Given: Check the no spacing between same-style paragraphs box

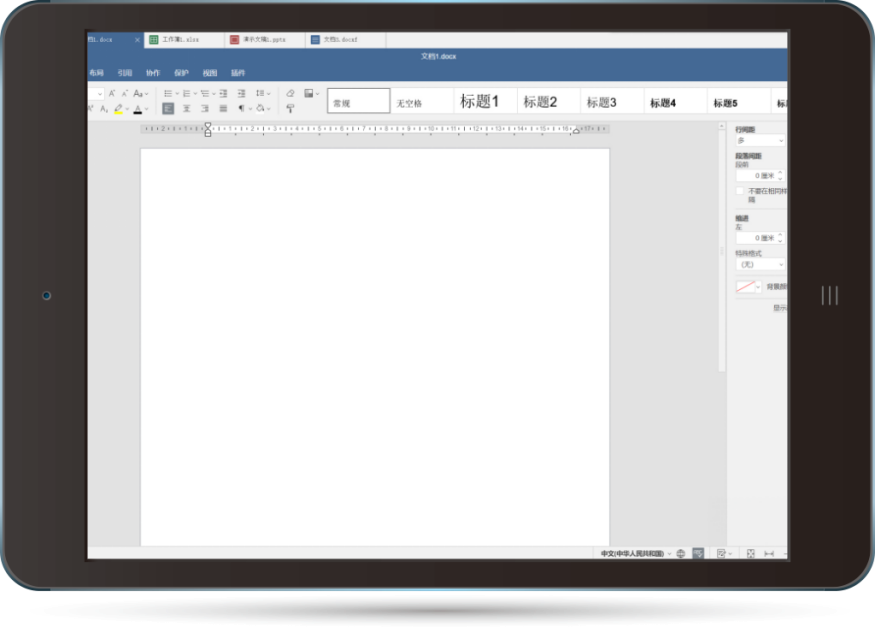Looking at the screenshot, I should click(741, 190).
